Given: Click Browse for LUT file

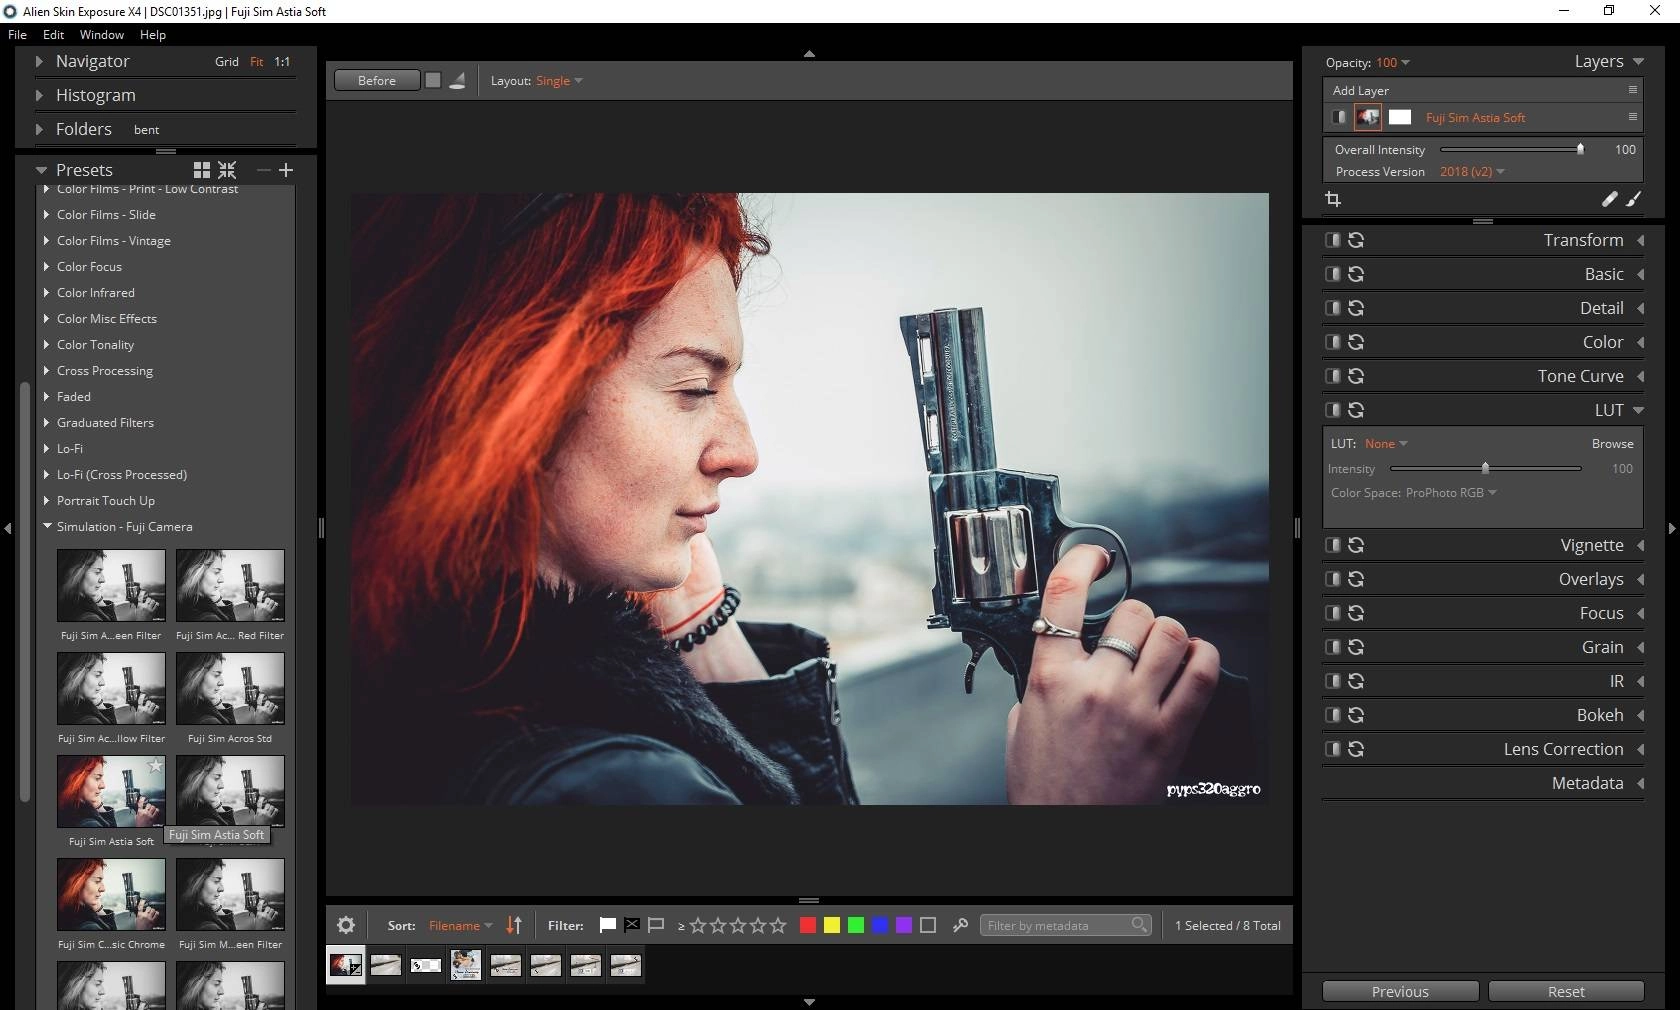Looking at the screenshot, I should [x=1613, y=444].
